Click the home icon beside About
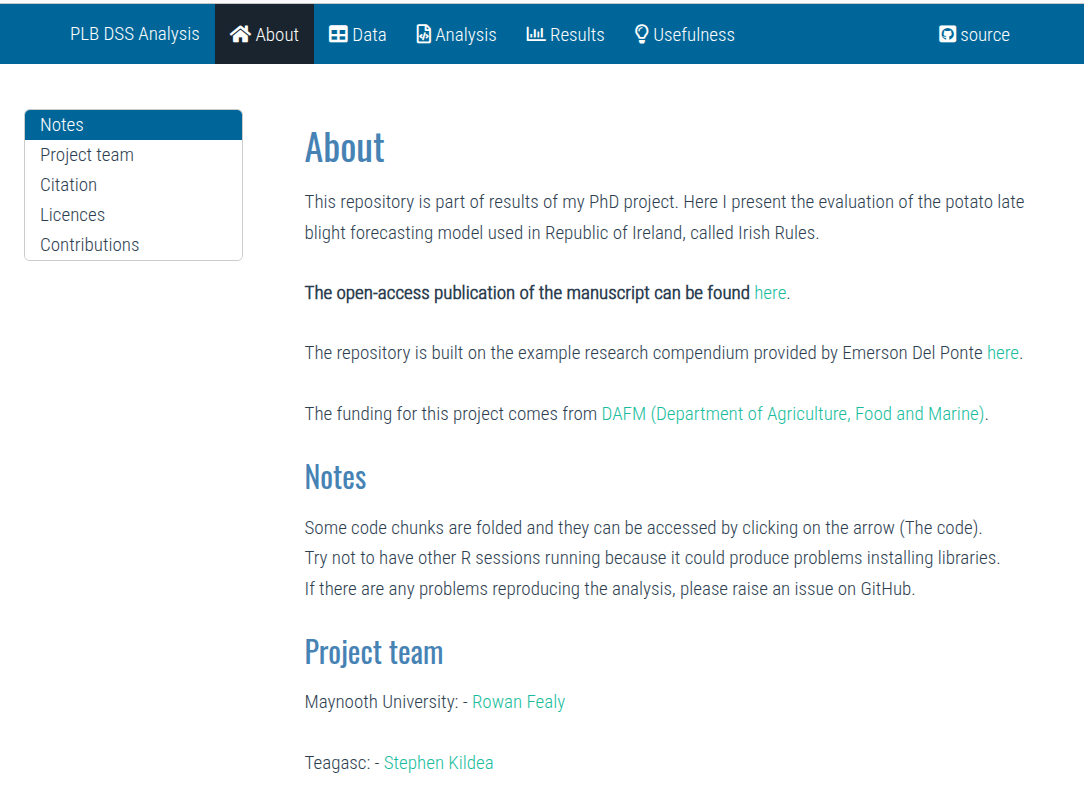Viewport: 1084px width, 787px height. [x=240, y=34]
